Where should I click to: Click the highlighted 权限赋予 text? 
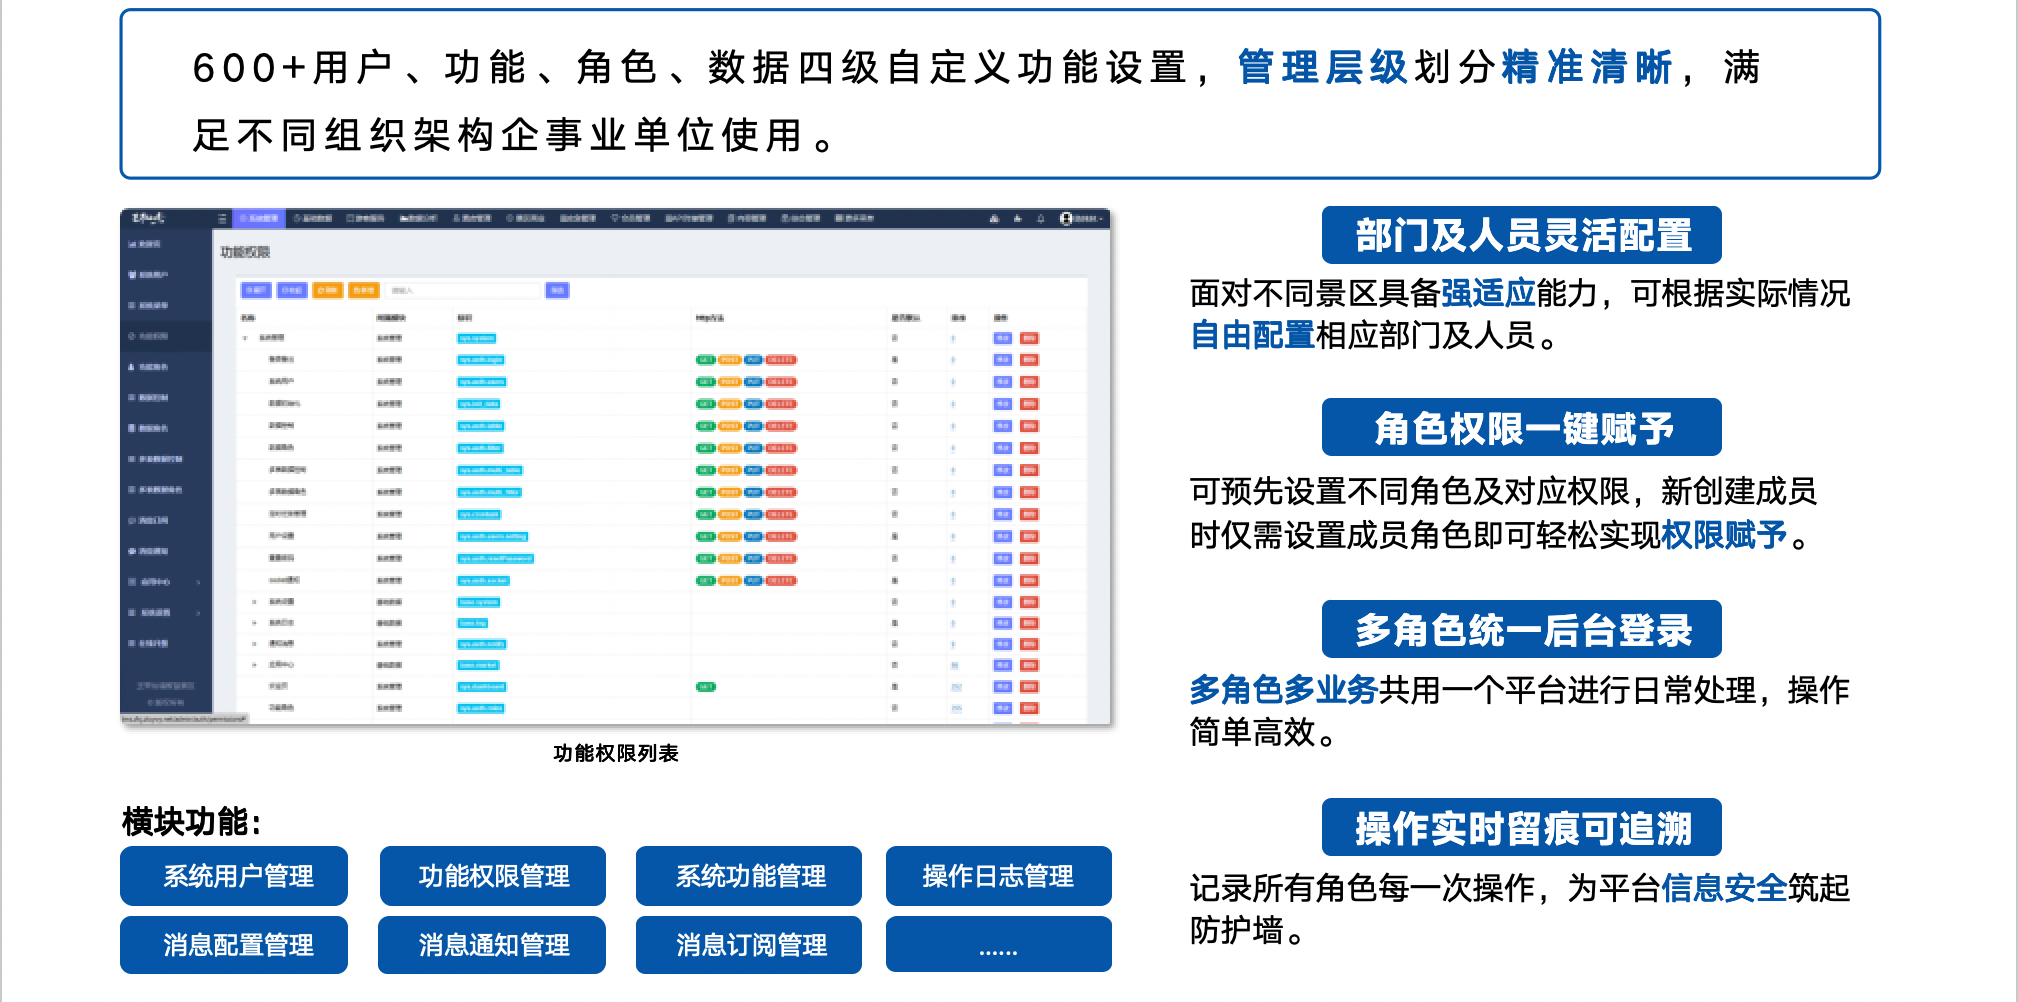click(x=1724, y=535)
